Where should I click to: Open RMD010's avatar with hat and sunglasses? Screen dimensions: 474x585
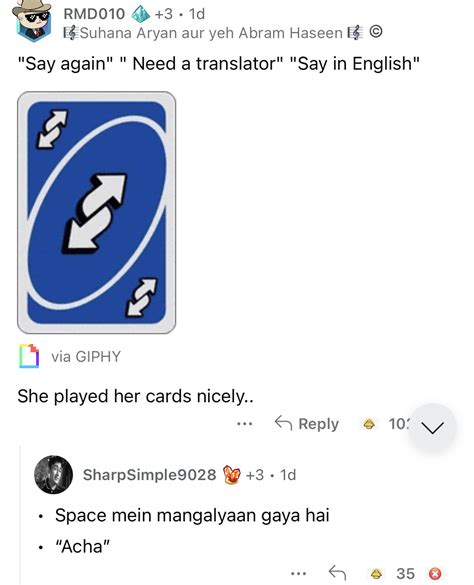[32, 19]
